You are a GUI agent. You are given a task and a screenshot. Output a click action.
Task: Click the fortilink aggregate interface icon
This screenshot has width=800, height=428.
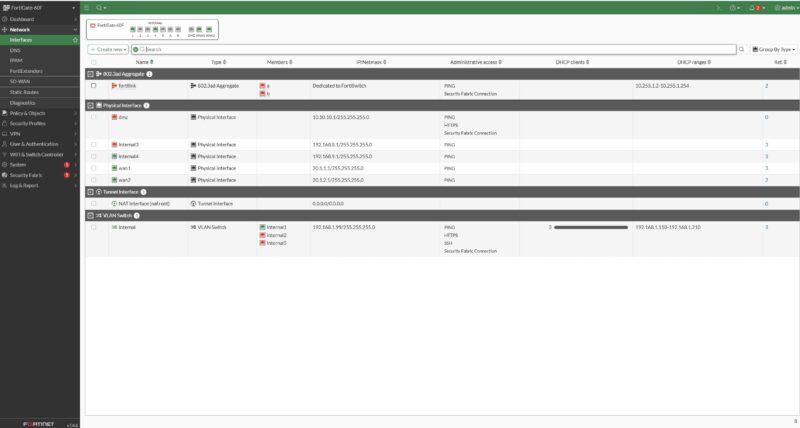[114, 86]
